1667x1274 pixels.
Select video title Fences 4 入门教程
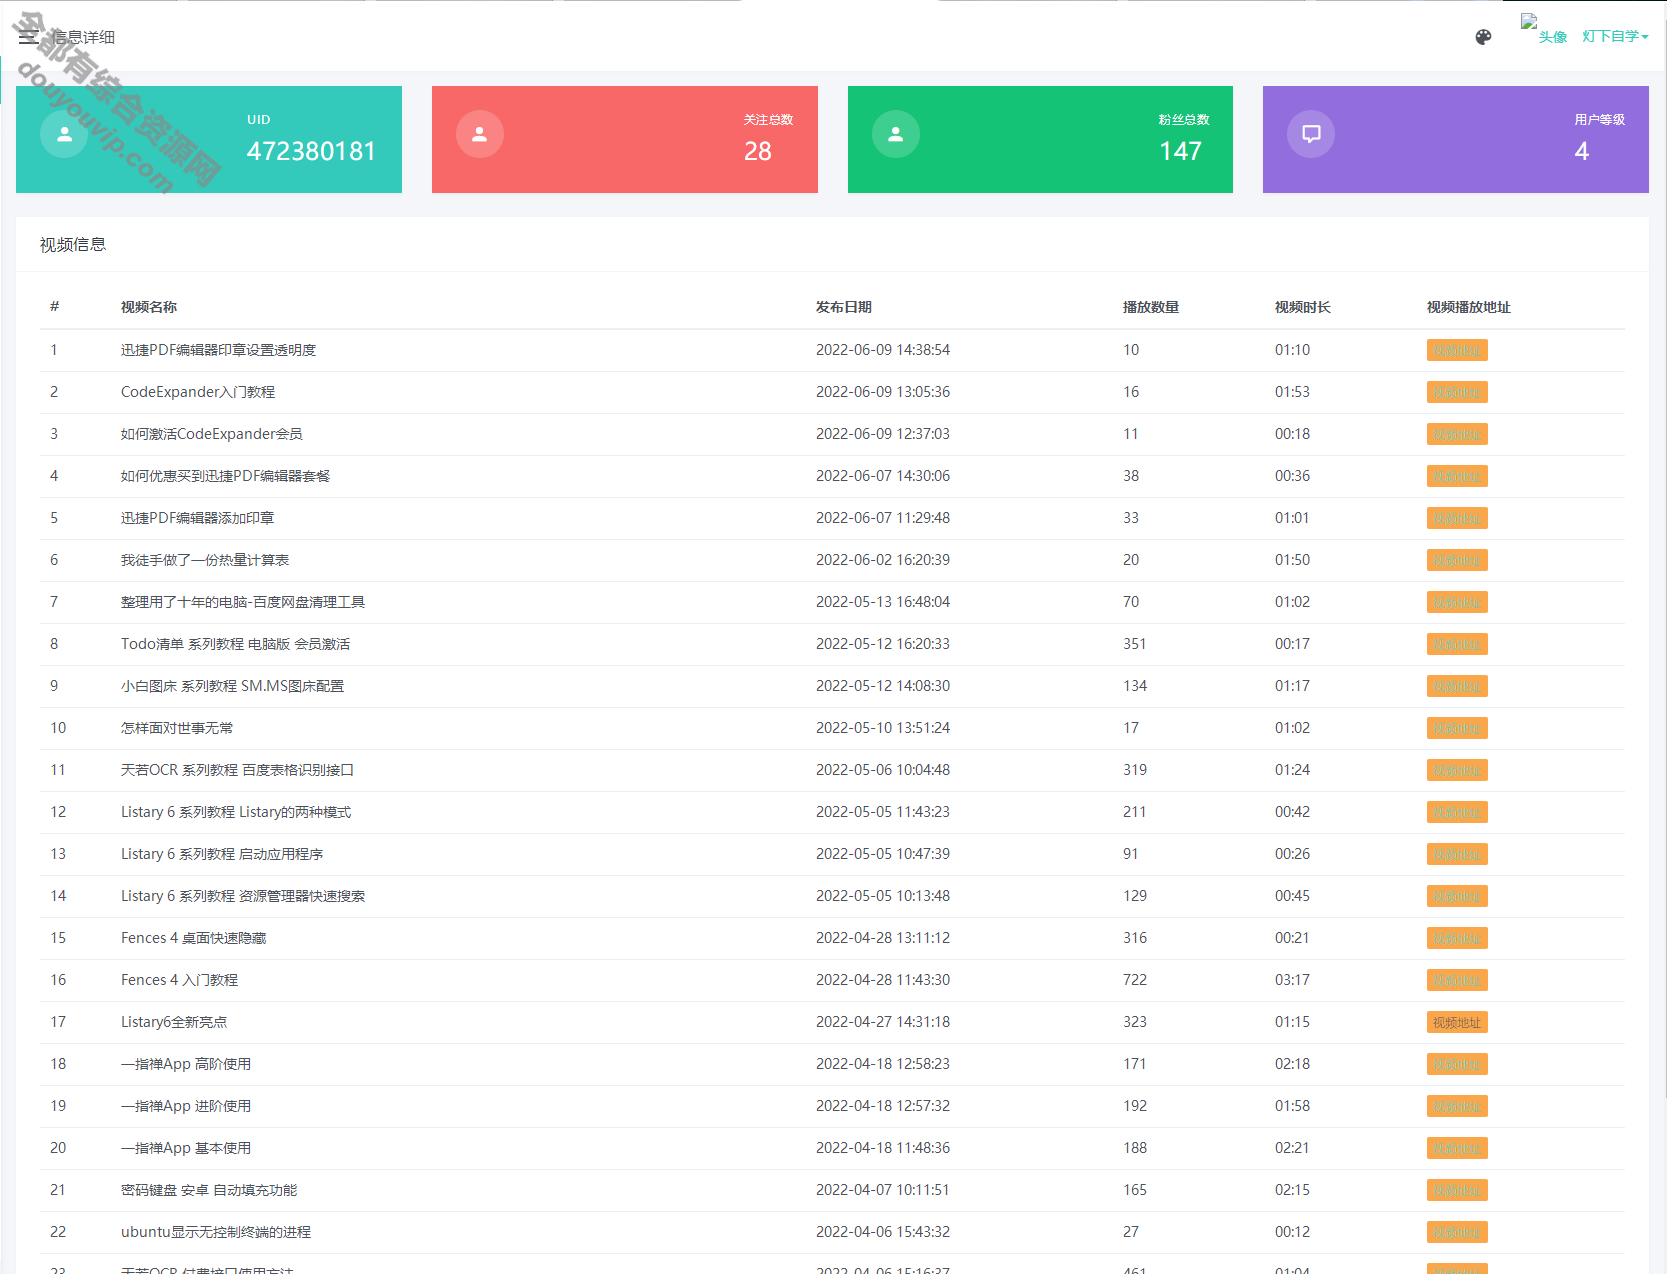(x=179, y=980)
